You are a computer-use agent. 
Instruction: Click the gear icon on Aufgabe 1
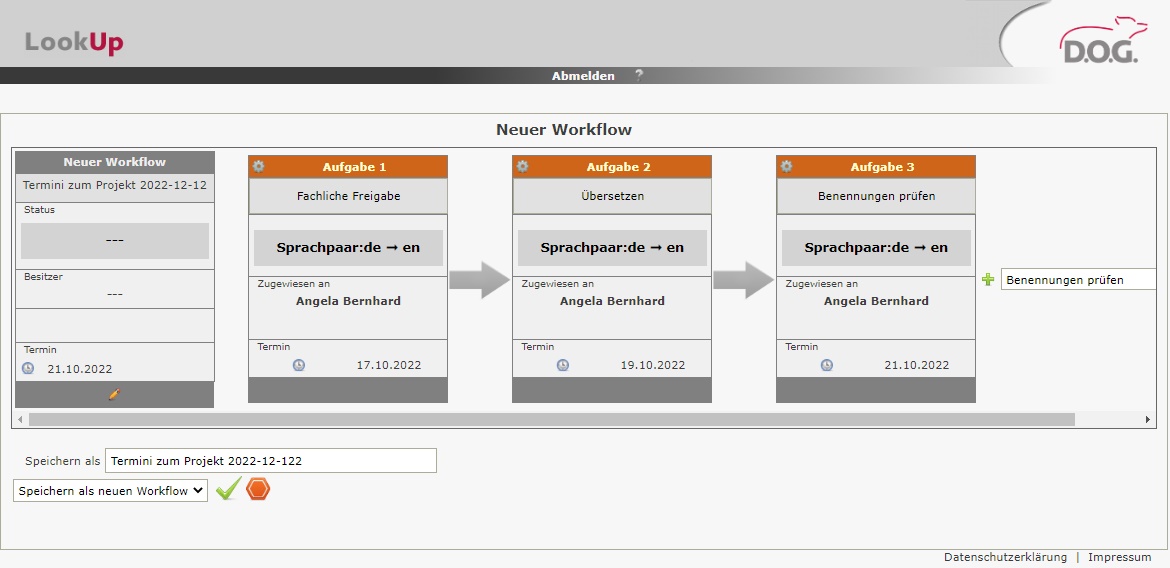click(259, 166)
